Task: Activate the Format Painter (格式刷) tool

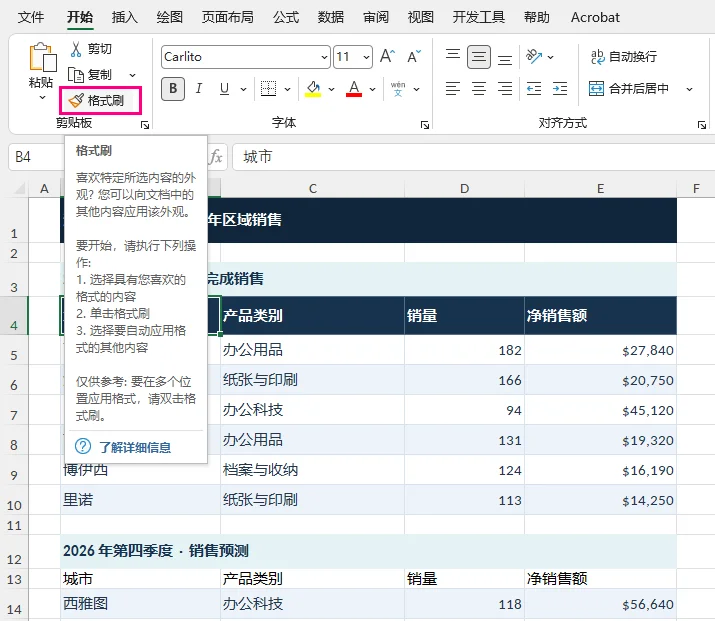Action: pos(100,100)
